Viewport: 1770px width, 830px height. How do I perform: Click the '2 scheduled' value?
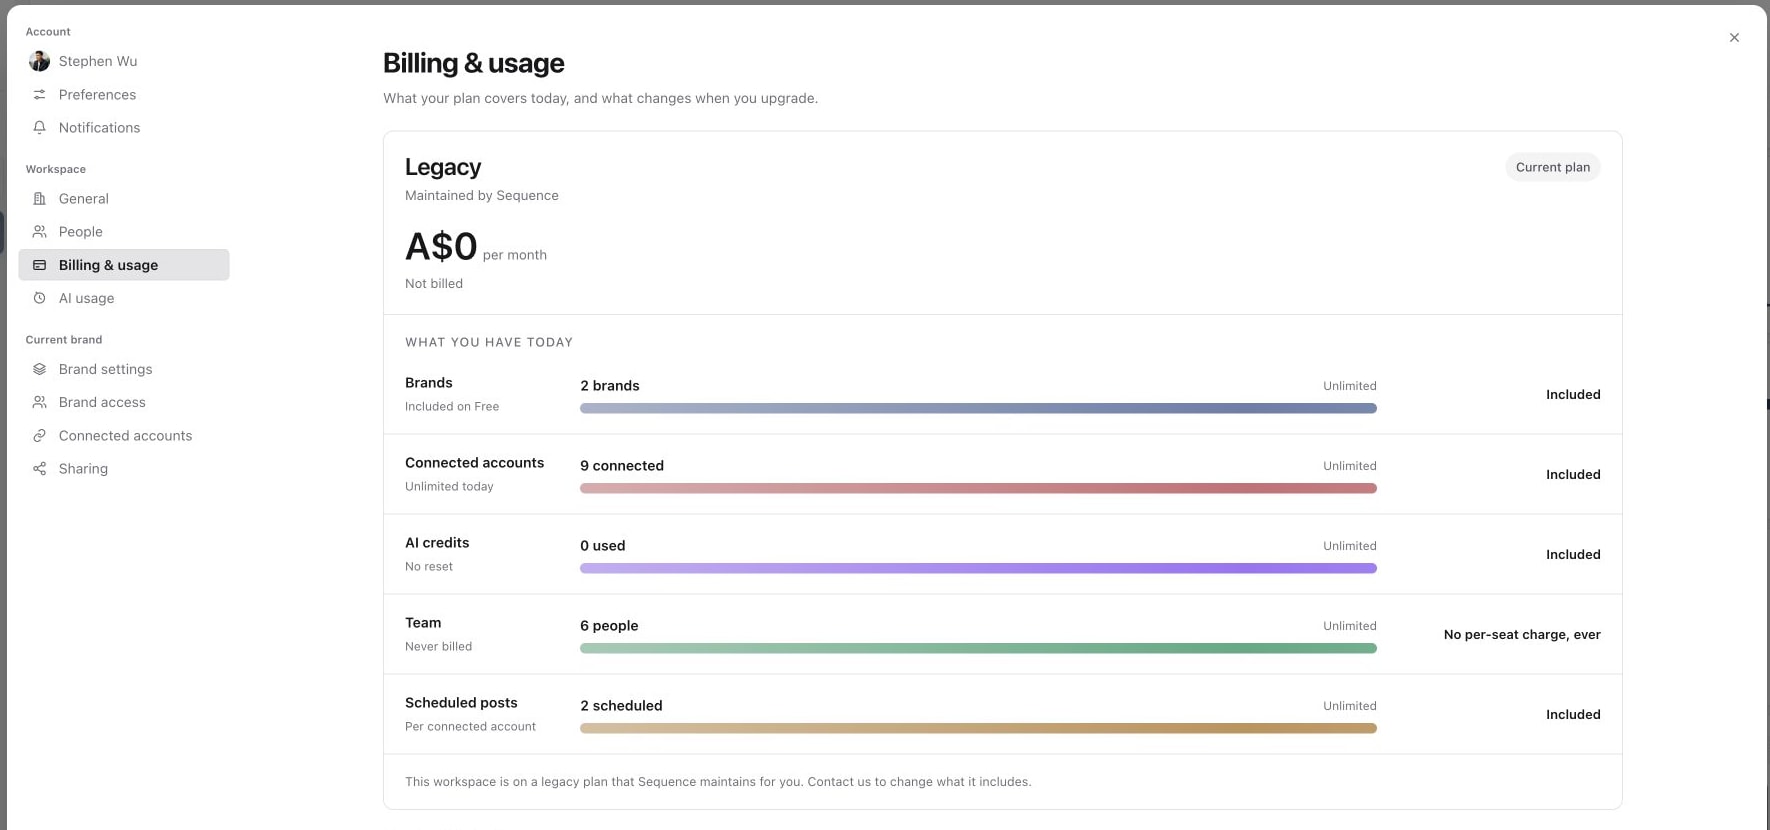coord(621,705)
